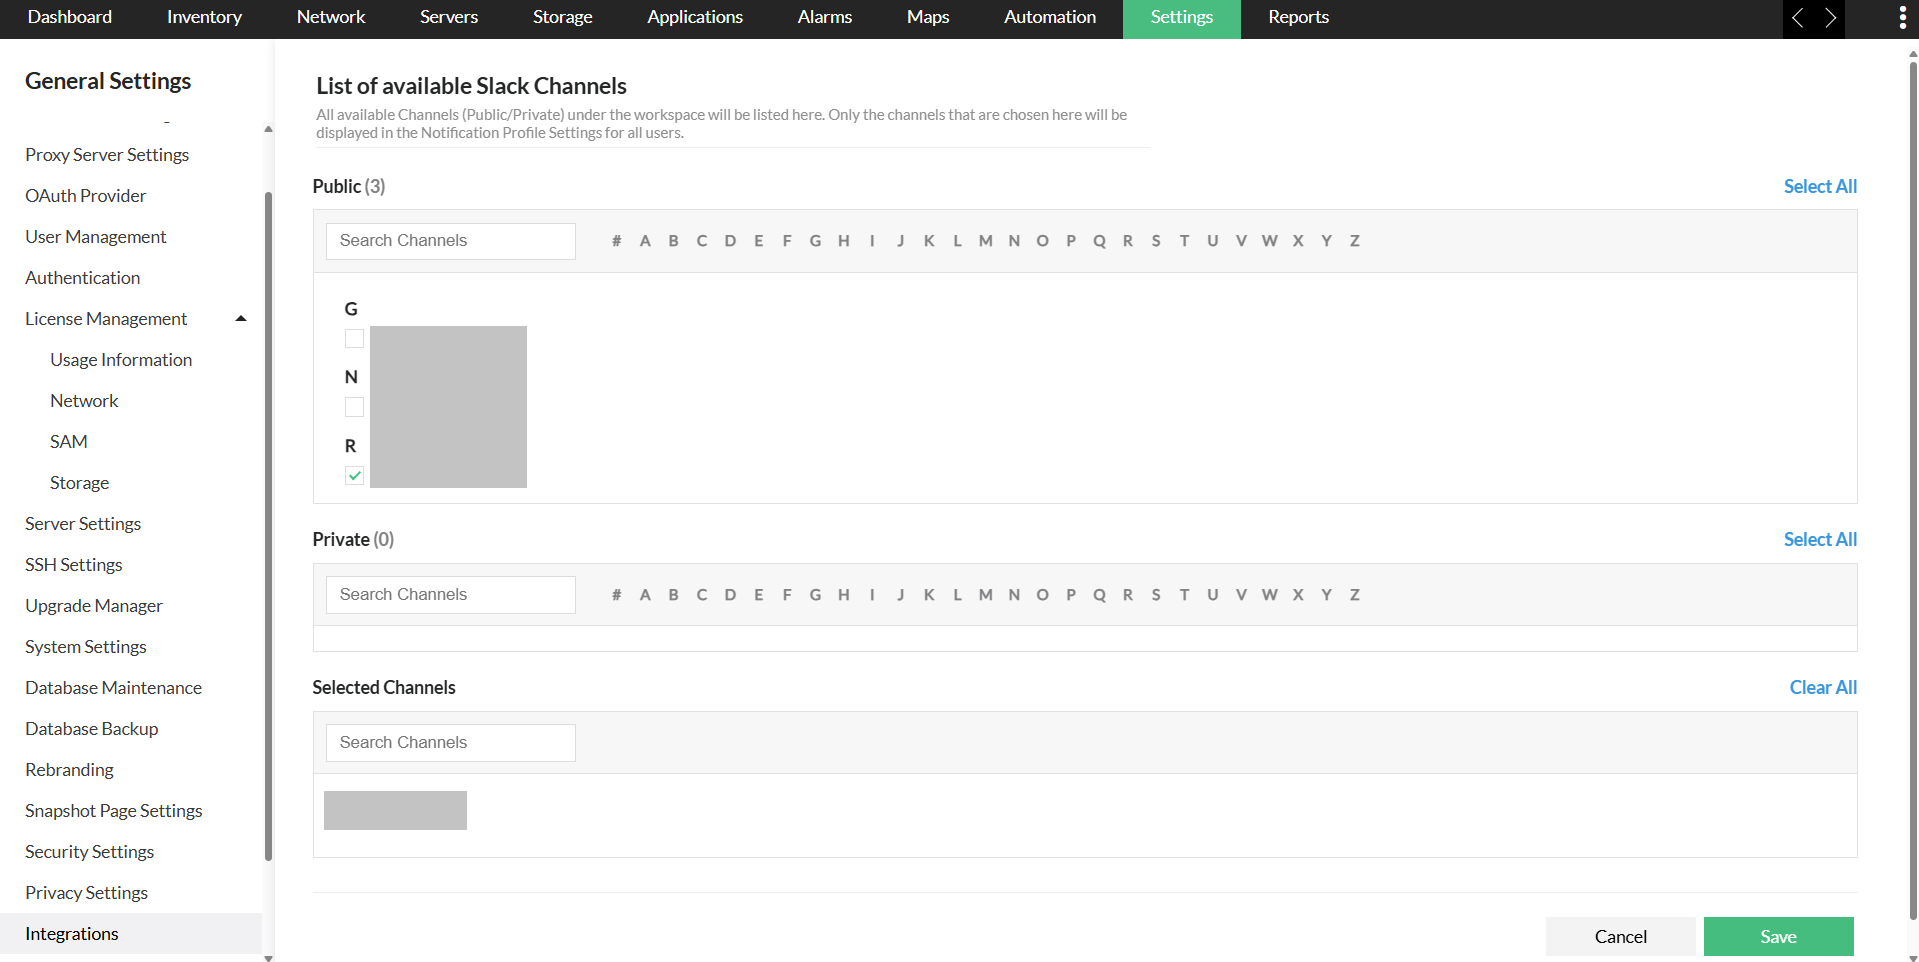
Task: Go to previous tabs with left arrow
Action: pyautogui.click(x=1798, y=18)
